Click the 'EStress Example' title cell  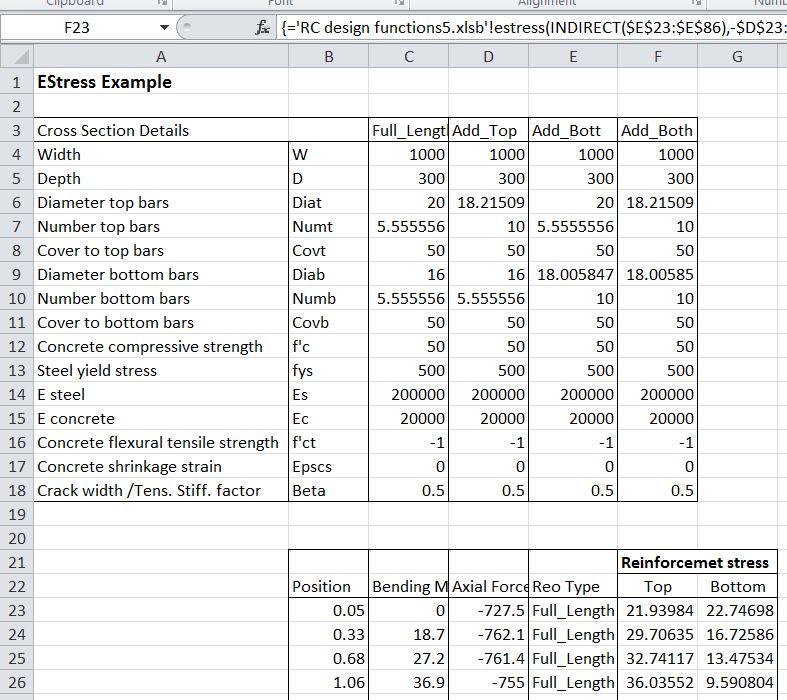[104, 82]
